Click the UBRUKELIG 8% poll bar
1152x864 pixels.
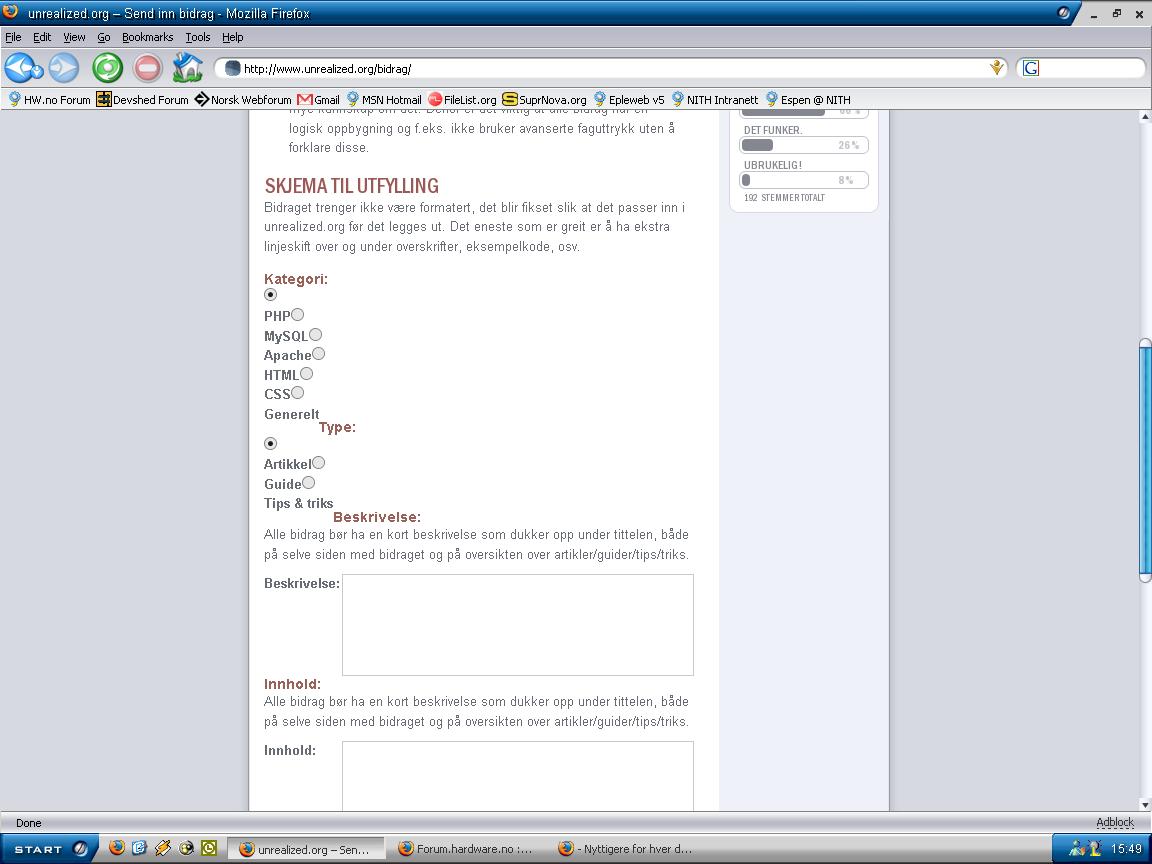pos(804,180)
